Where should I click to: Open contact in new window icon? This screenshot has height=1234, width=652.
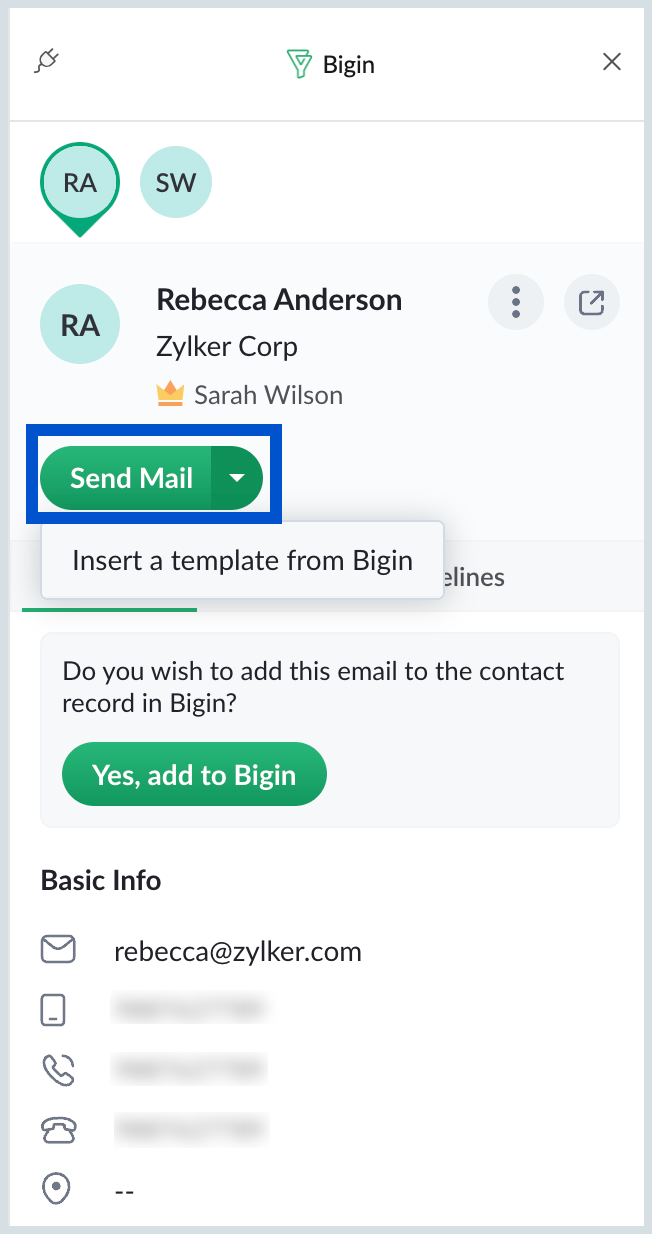(x=592, y=301)
